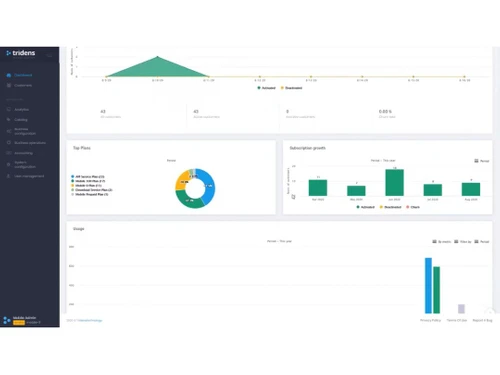Collapse the sidebar with the hamburger icon
Viewport: 500px width, 375px height.
[x=49, y=56]
